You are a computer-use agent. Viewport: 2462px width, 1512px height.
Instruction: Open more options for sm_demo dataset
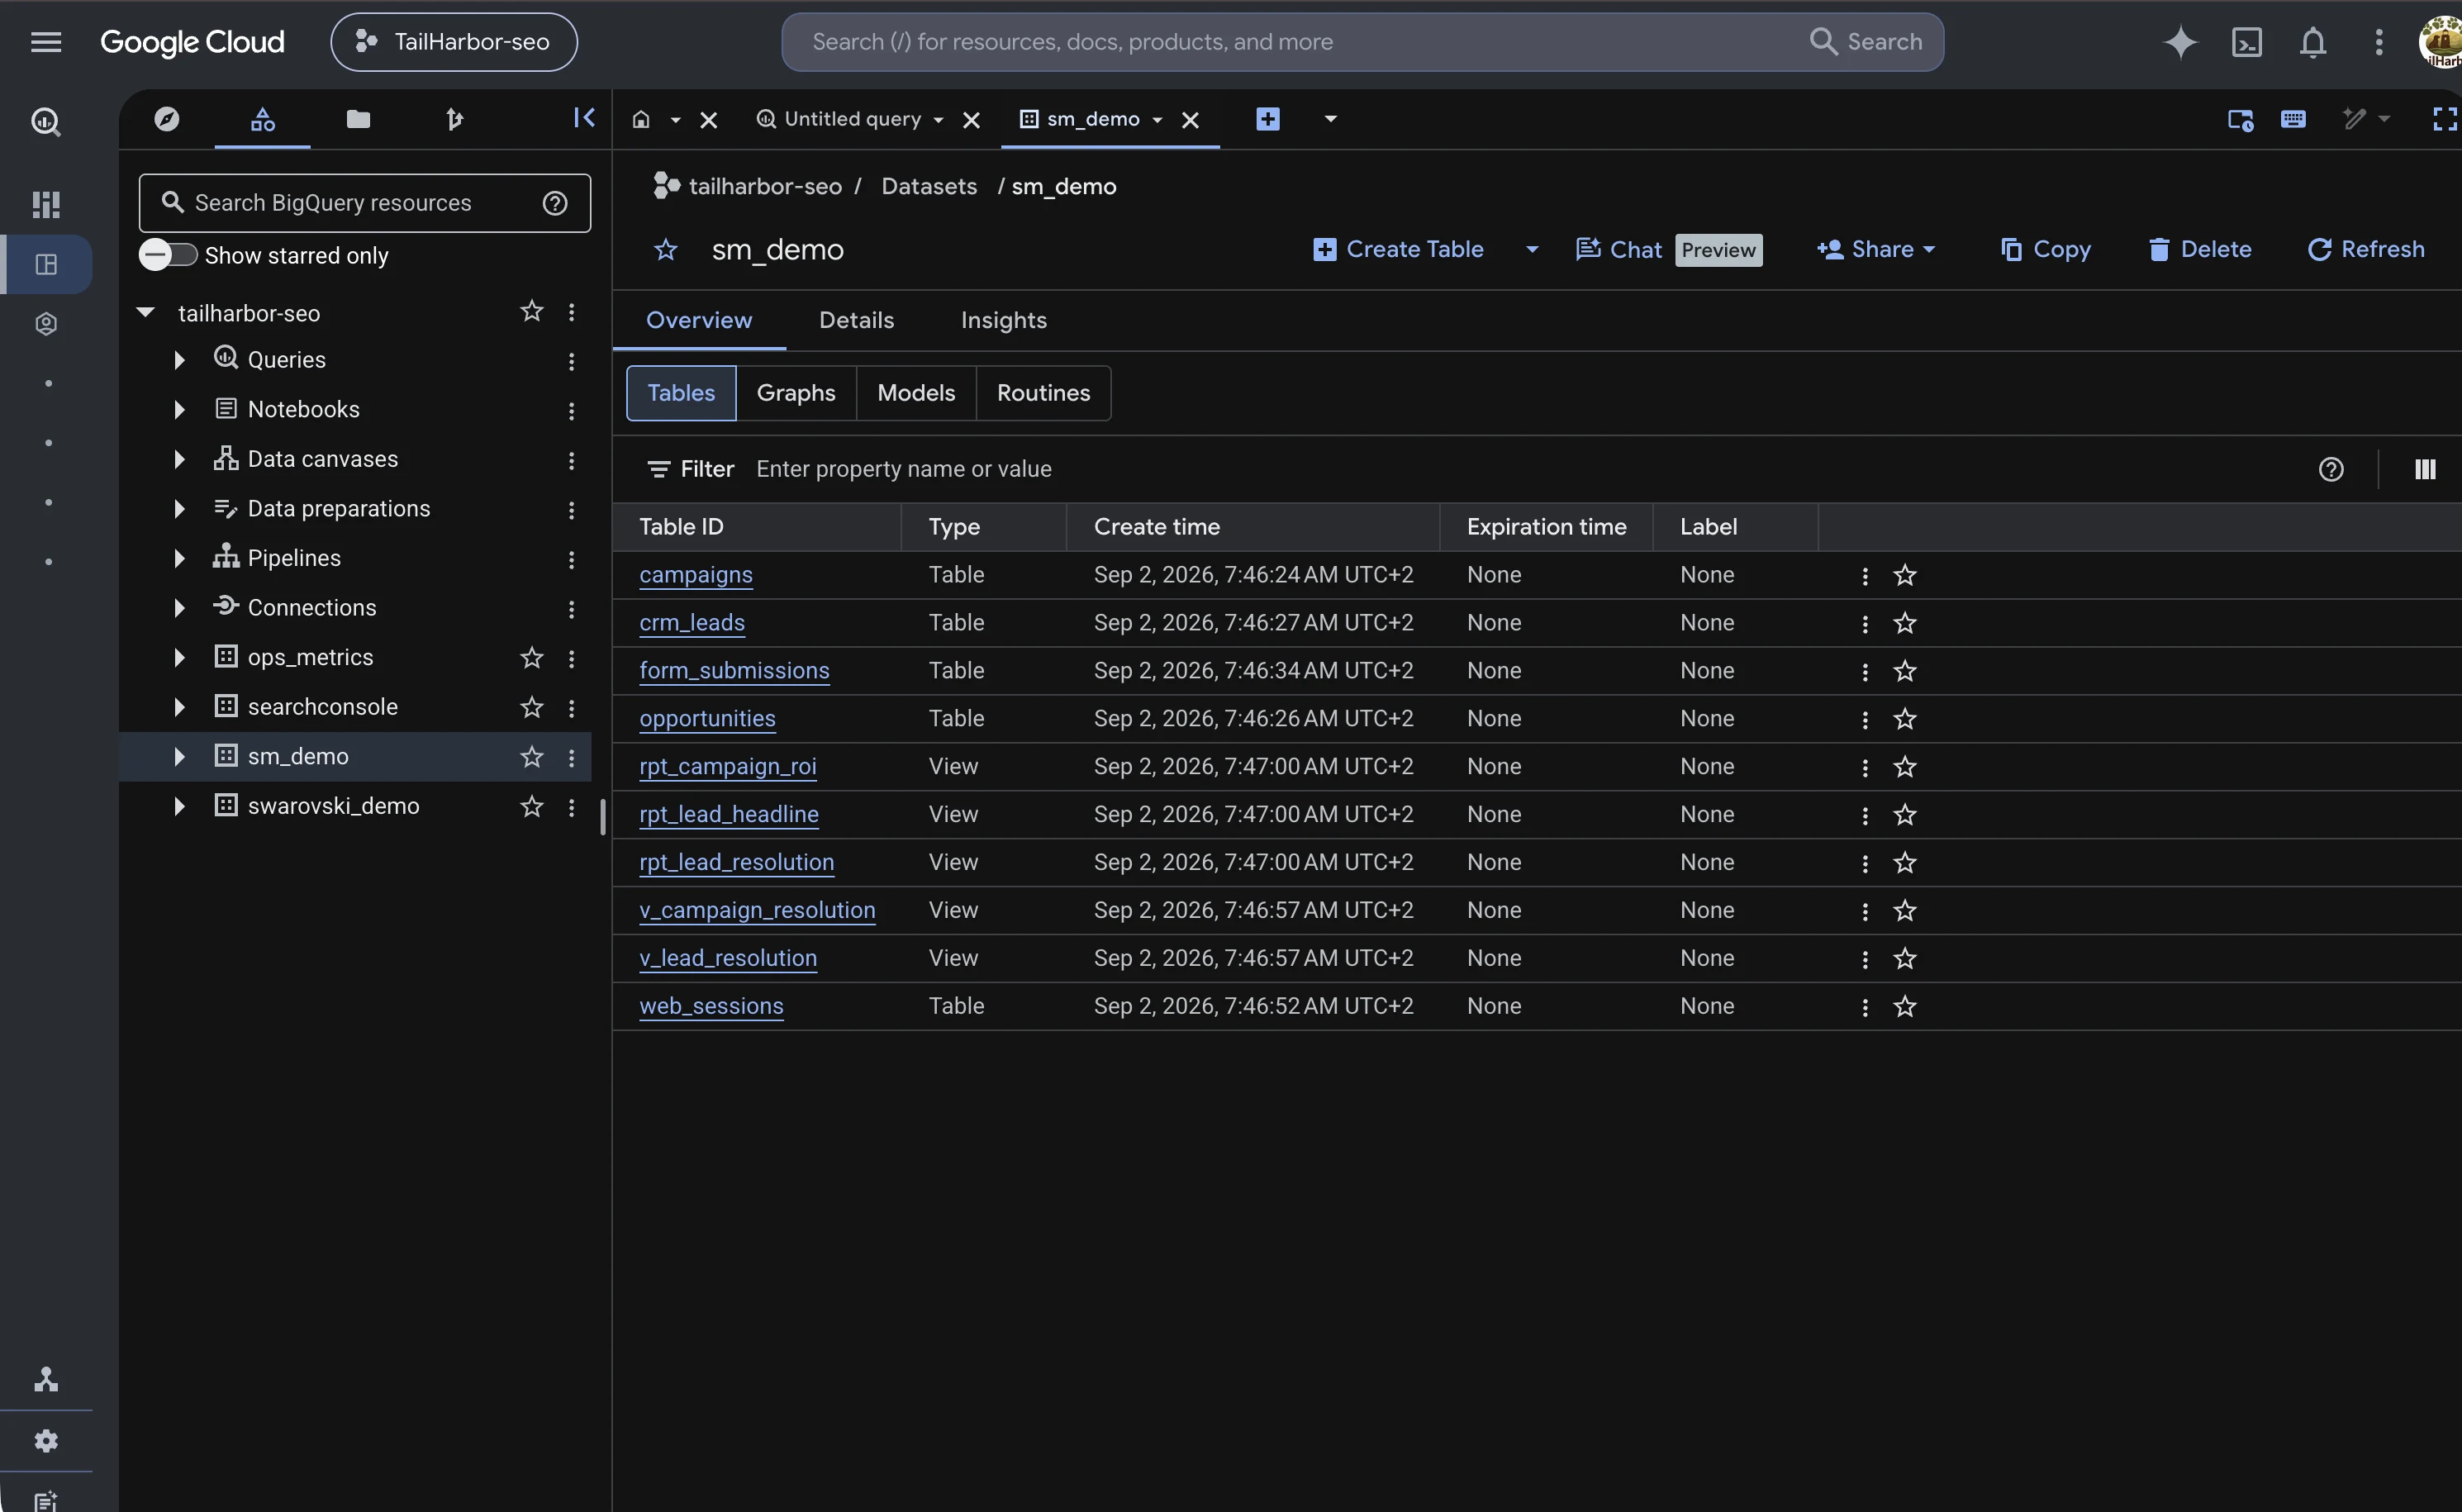(571, 757)
